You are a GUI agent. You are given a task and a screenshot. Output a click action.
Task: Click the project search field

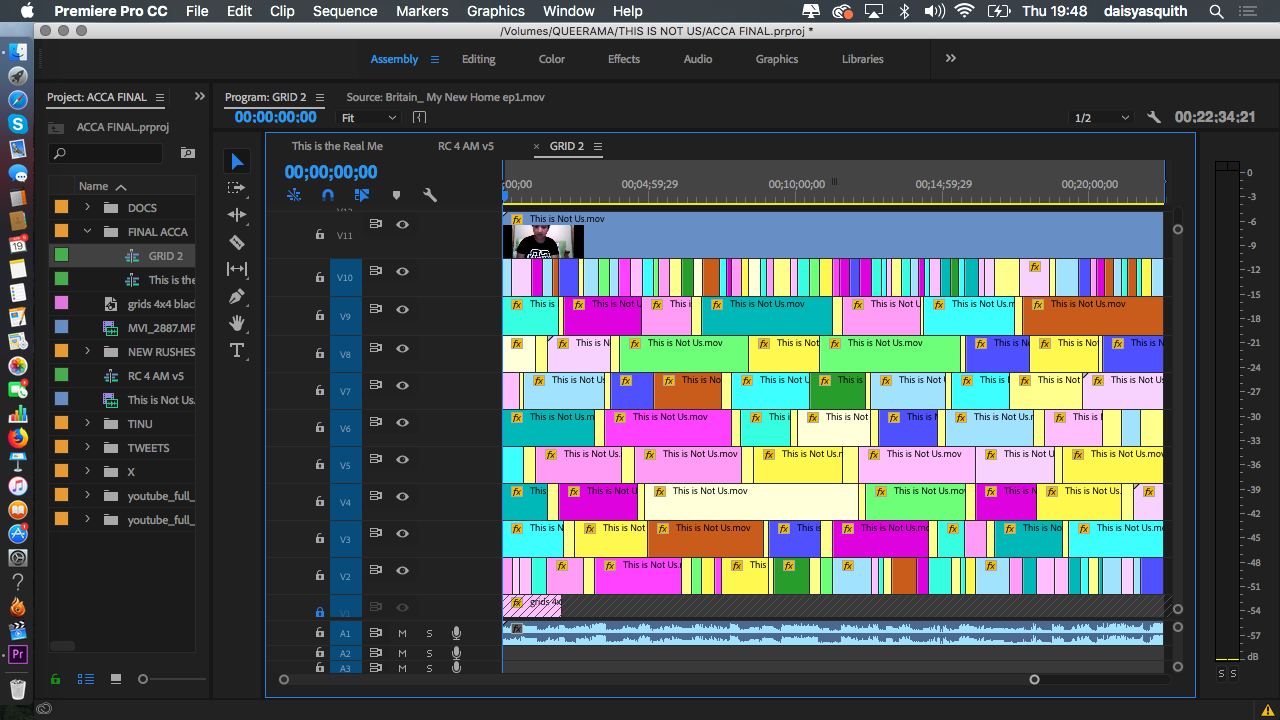coord(106,153)
